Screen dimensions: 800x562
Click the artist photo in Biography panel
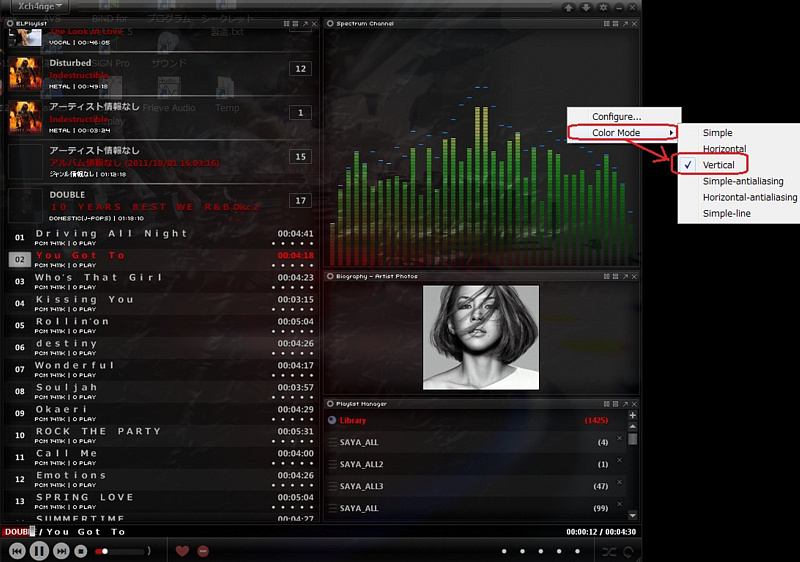pos(481,338)
